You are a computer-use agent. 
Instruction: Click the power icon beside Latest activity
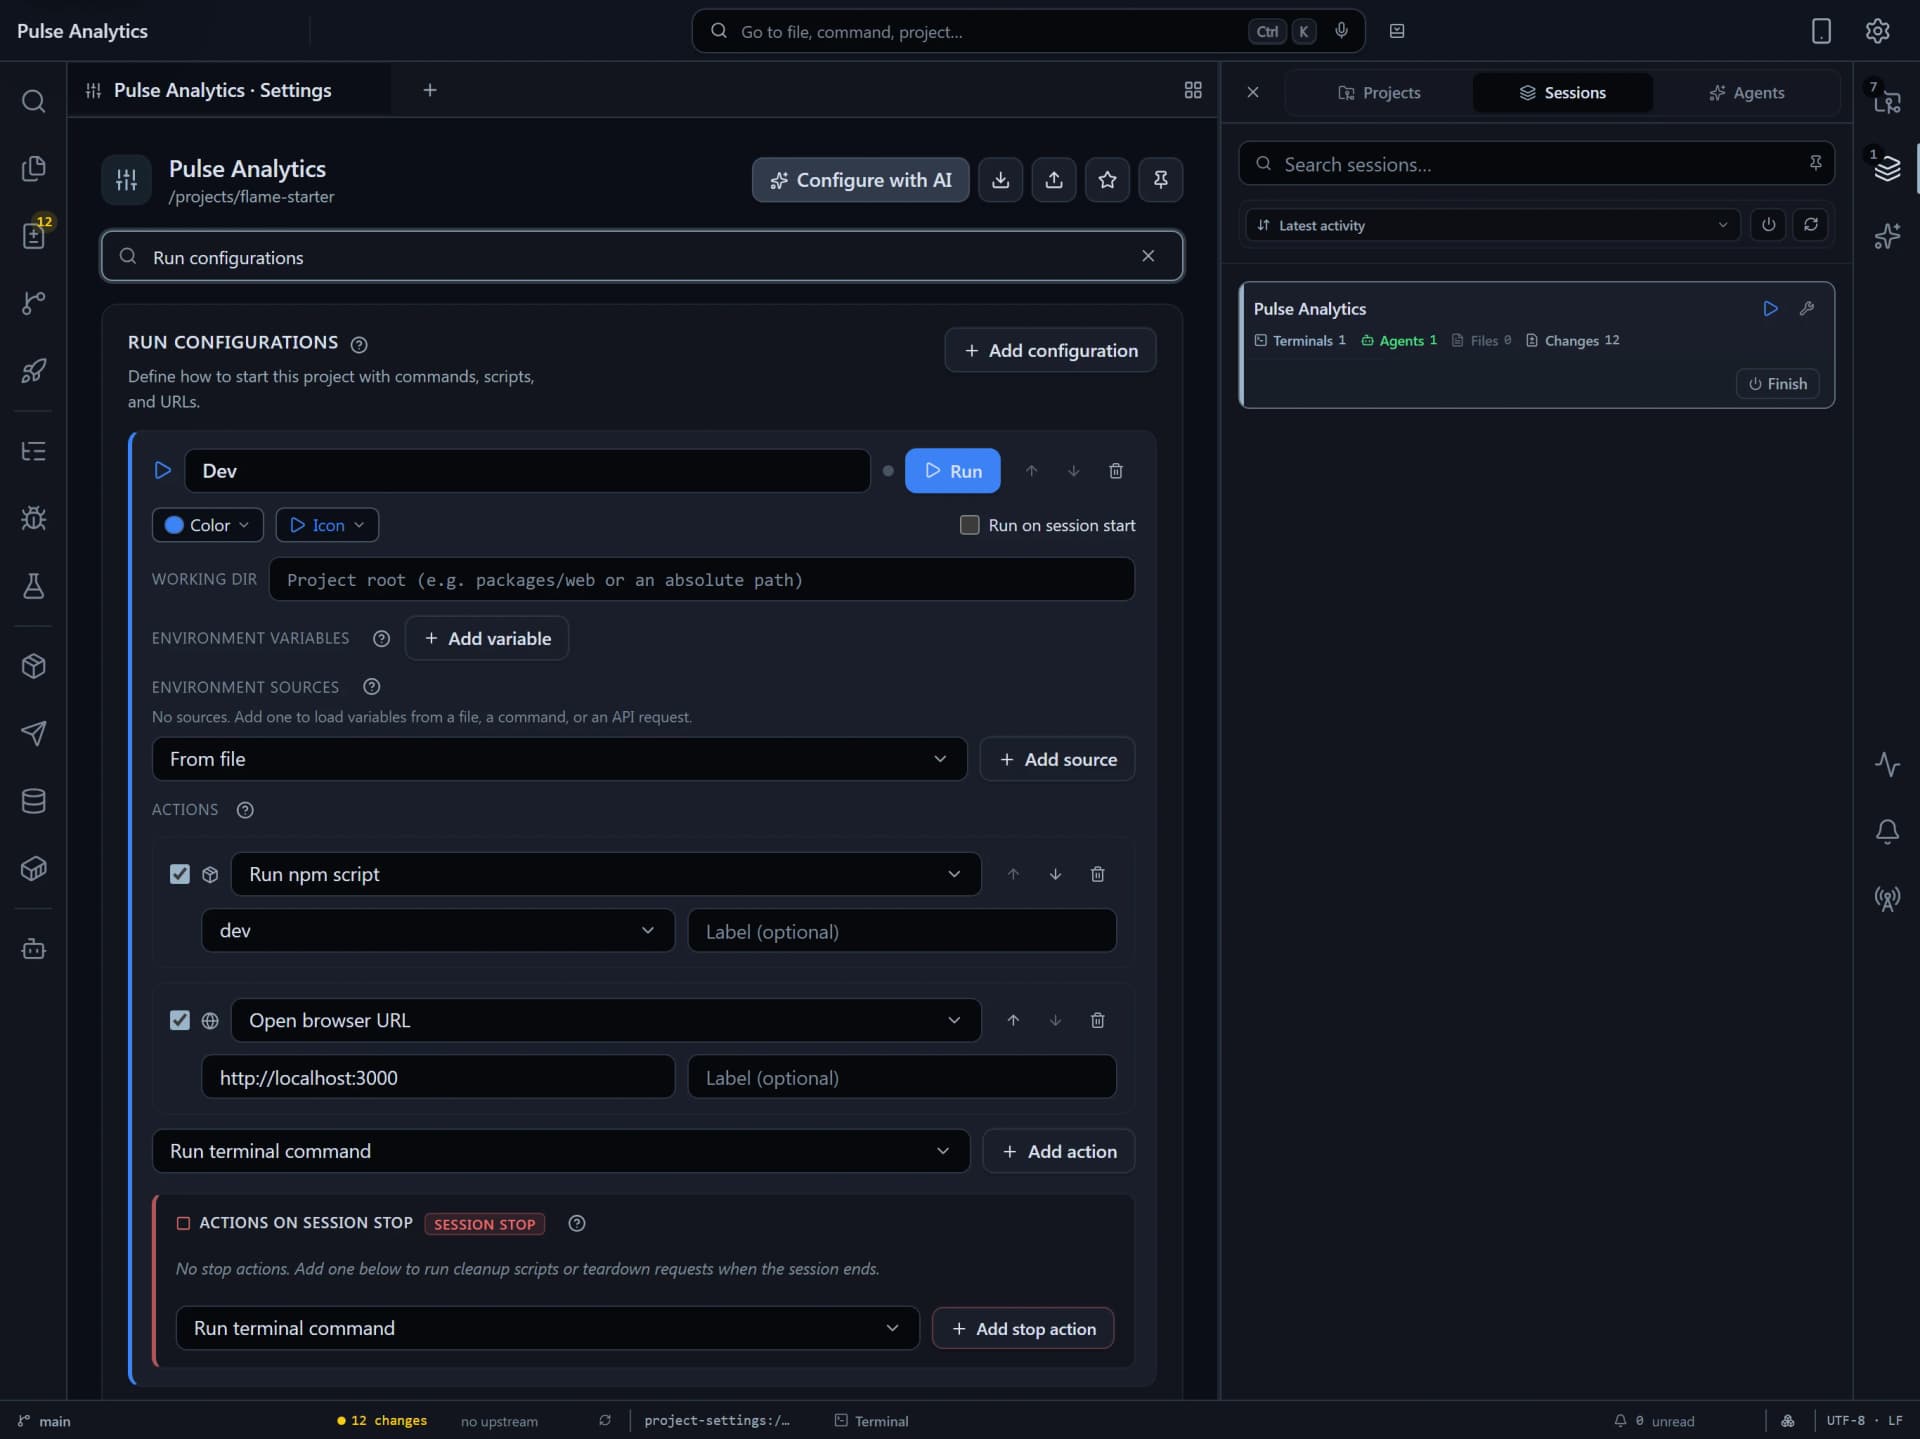pos(1768,225)
